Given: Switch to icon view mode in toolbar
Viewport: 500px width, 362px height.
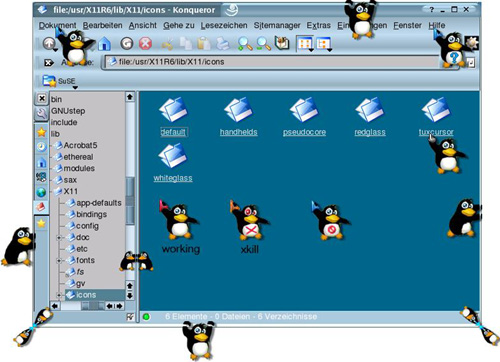Looking at the screenshot, I should click(x=304, y=44).
